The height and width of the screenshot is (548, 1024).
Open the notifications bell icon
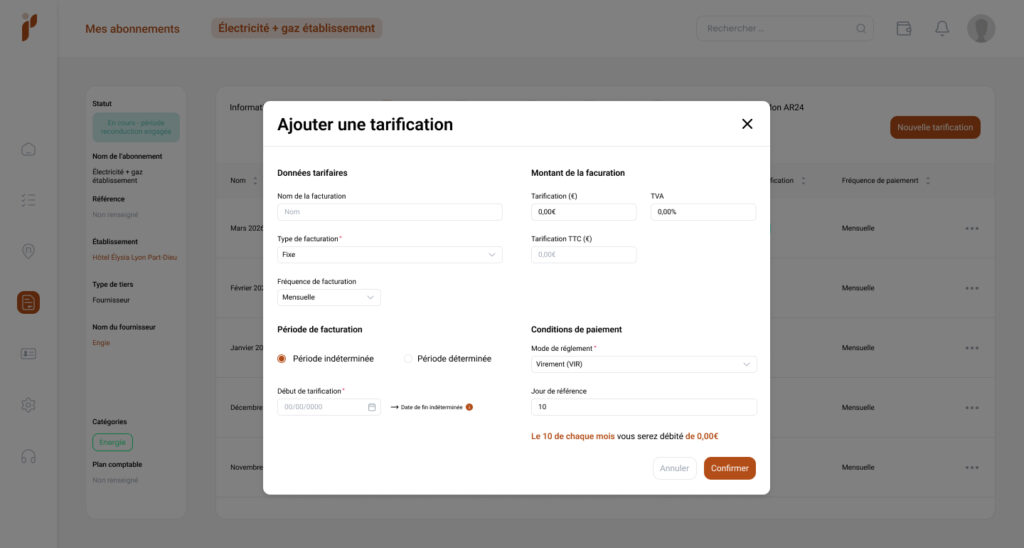(942, 28)
